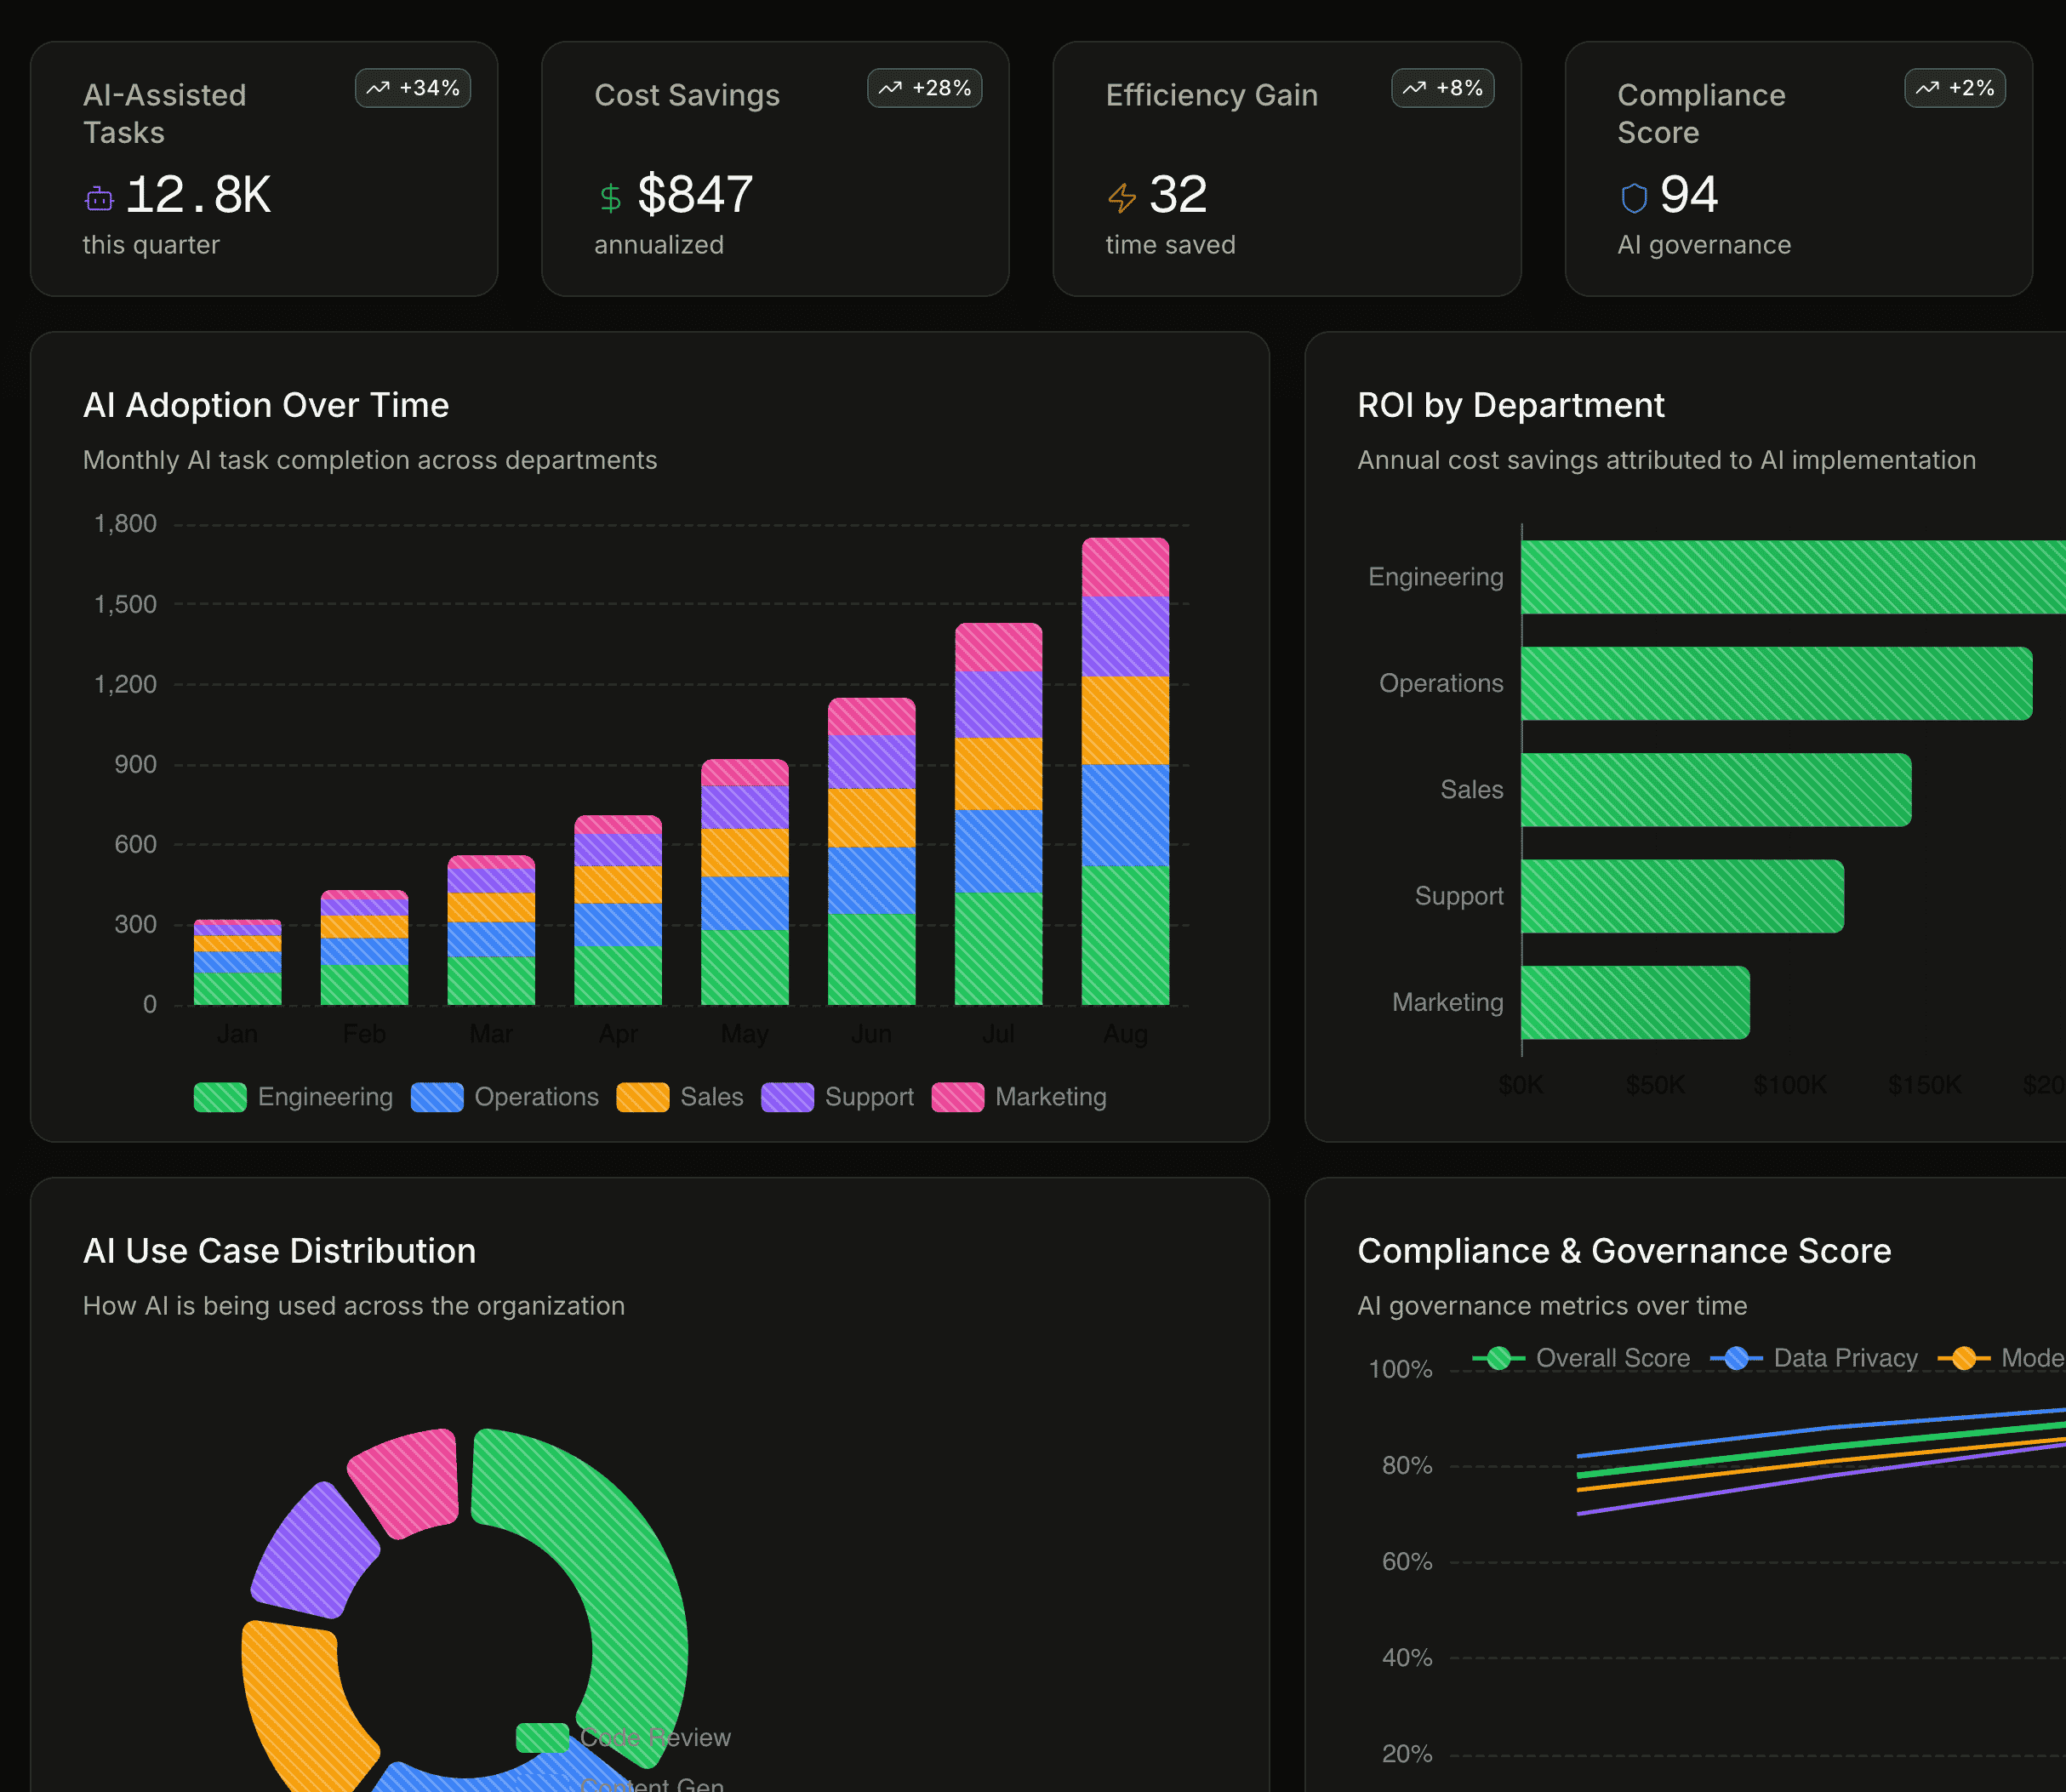Image resolution: width=2066 pixels, height=1792 pixels.
Task: Click the trending arrow in +28% badge
Action: pos(890,88)
